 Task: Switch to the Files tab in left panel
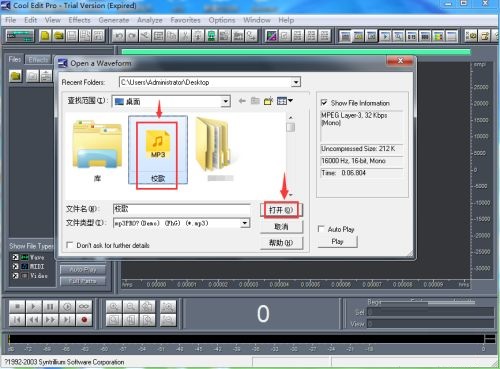click(x=15, y=59)
